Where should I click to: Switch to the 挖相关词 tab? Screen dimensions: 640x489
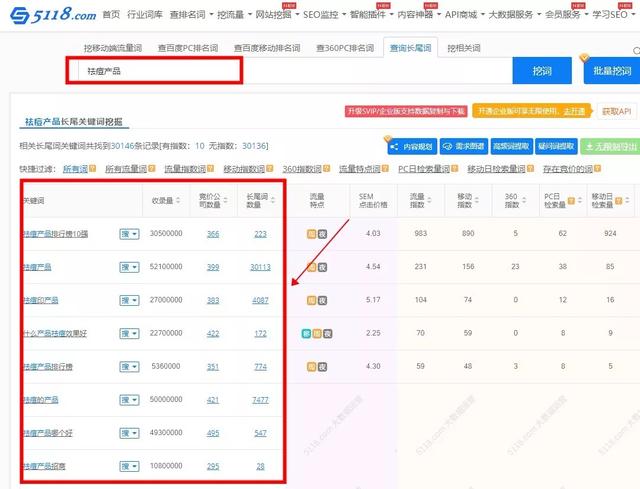(463, 48)
